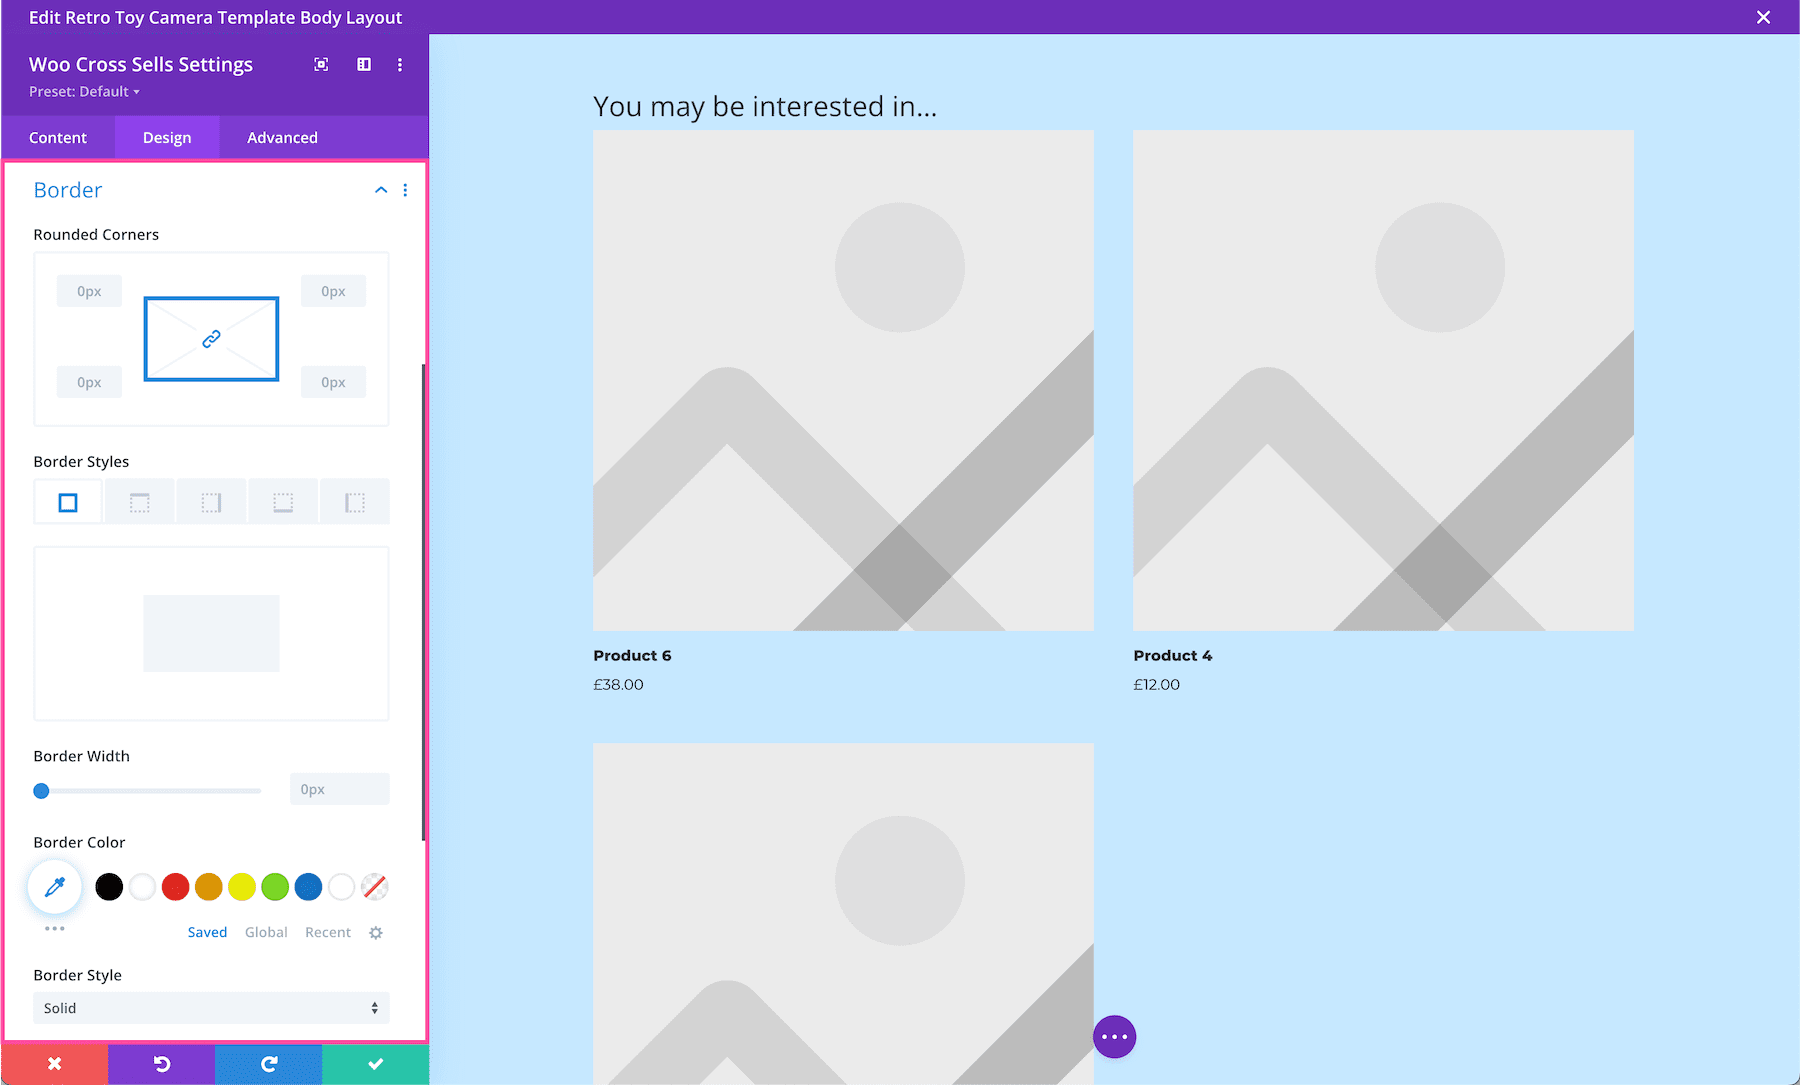1800x1085 pixels.
Task: Switch to the Advanced tab
Action: click(282, 137)
